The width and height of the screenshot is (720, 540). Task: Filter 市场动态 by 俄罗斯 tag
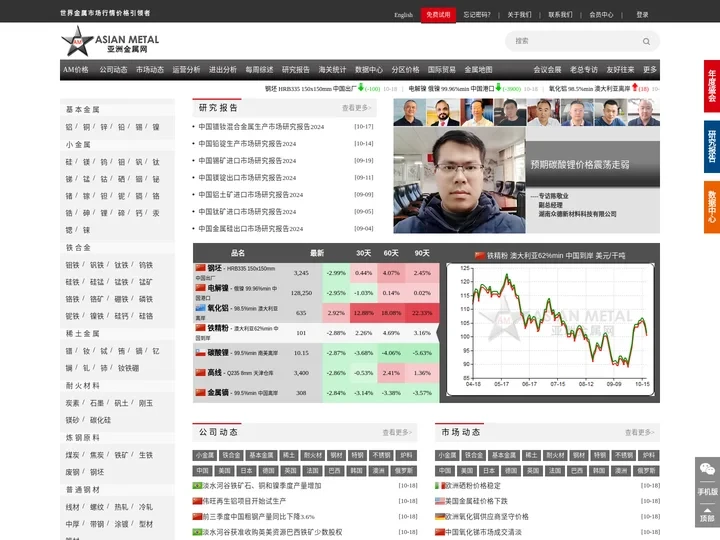[647, 471]
